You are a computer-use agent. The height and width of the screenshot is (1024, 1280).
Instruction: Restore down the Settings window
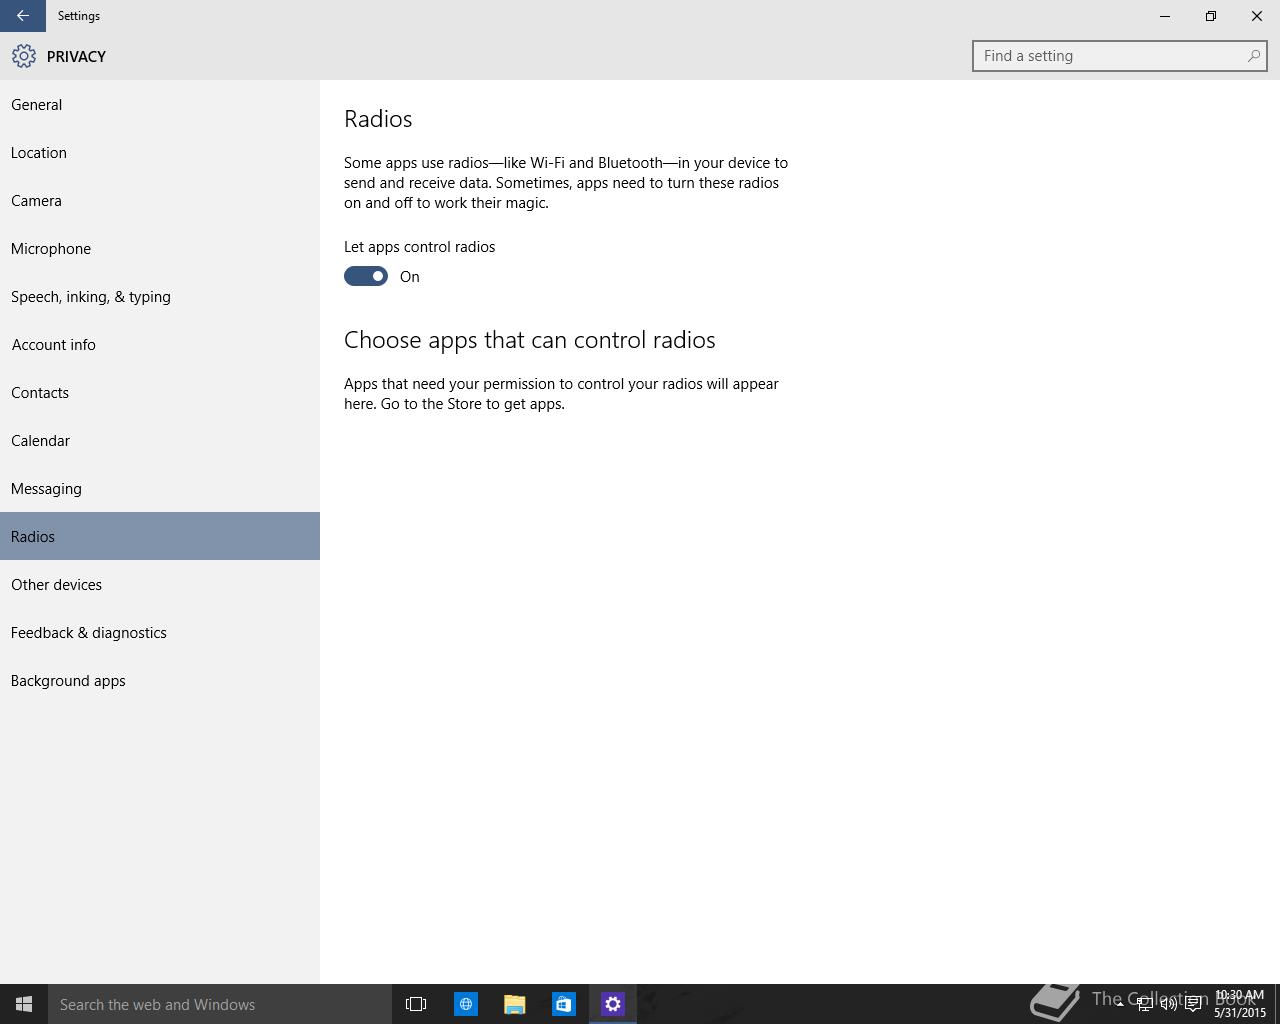[x=1211, y=16]
